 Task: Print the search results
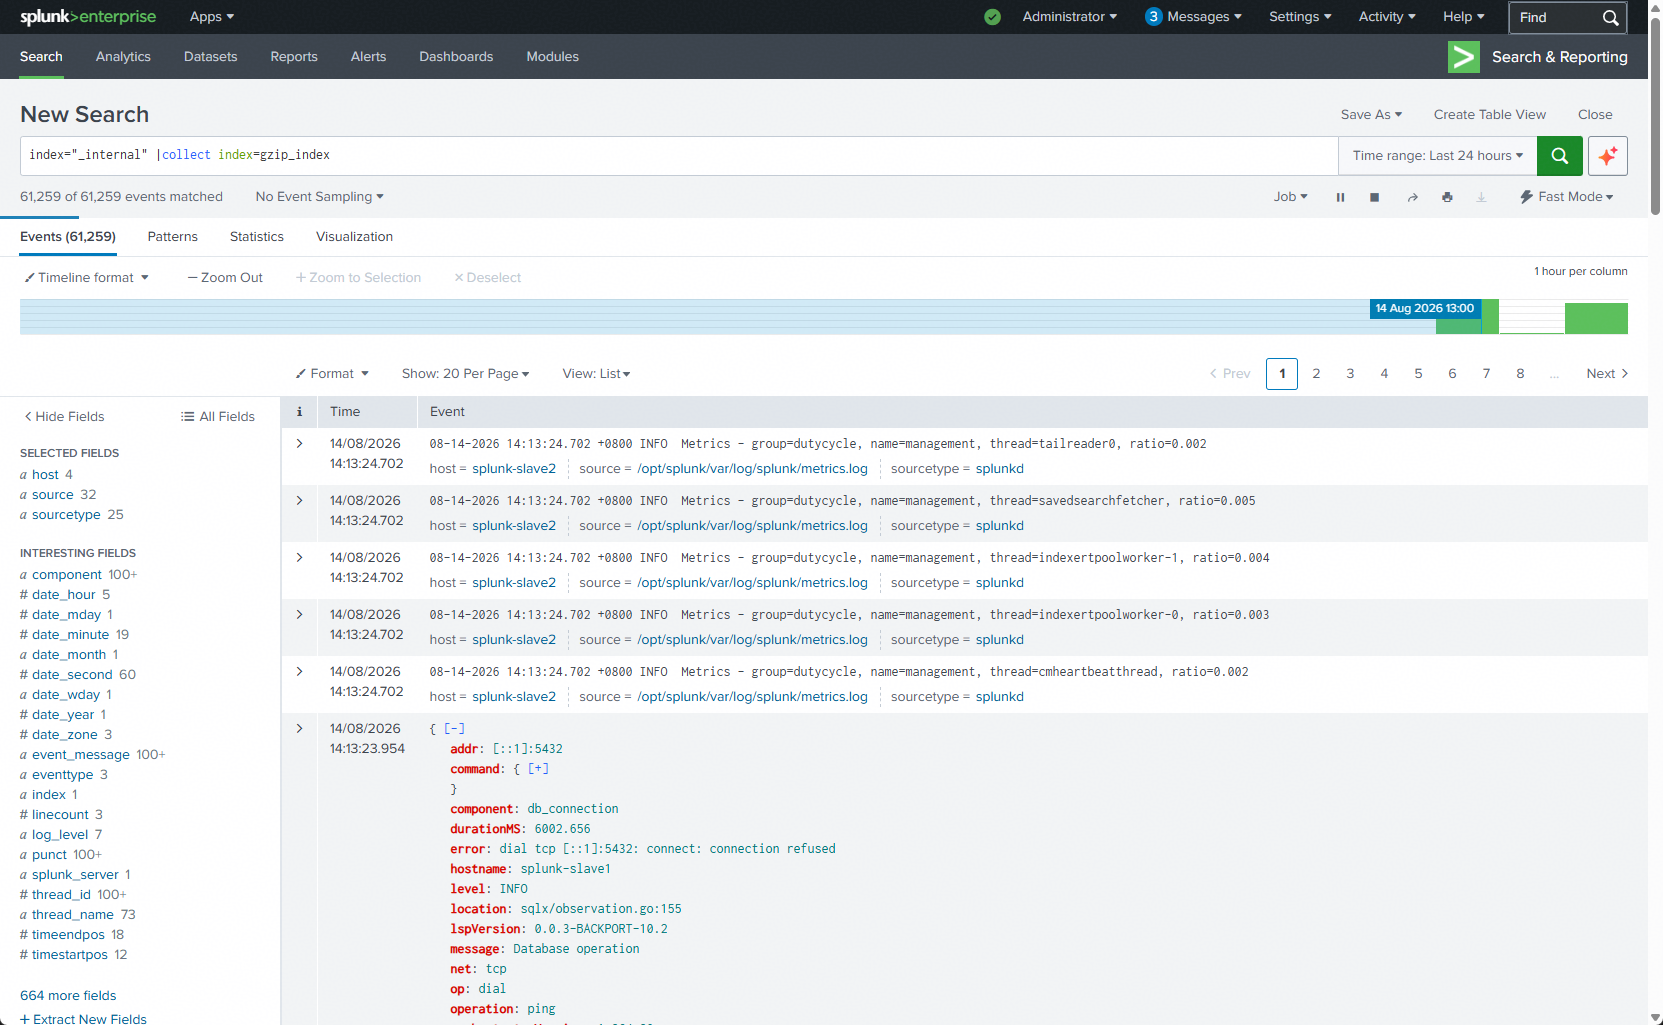point(1447,197)
